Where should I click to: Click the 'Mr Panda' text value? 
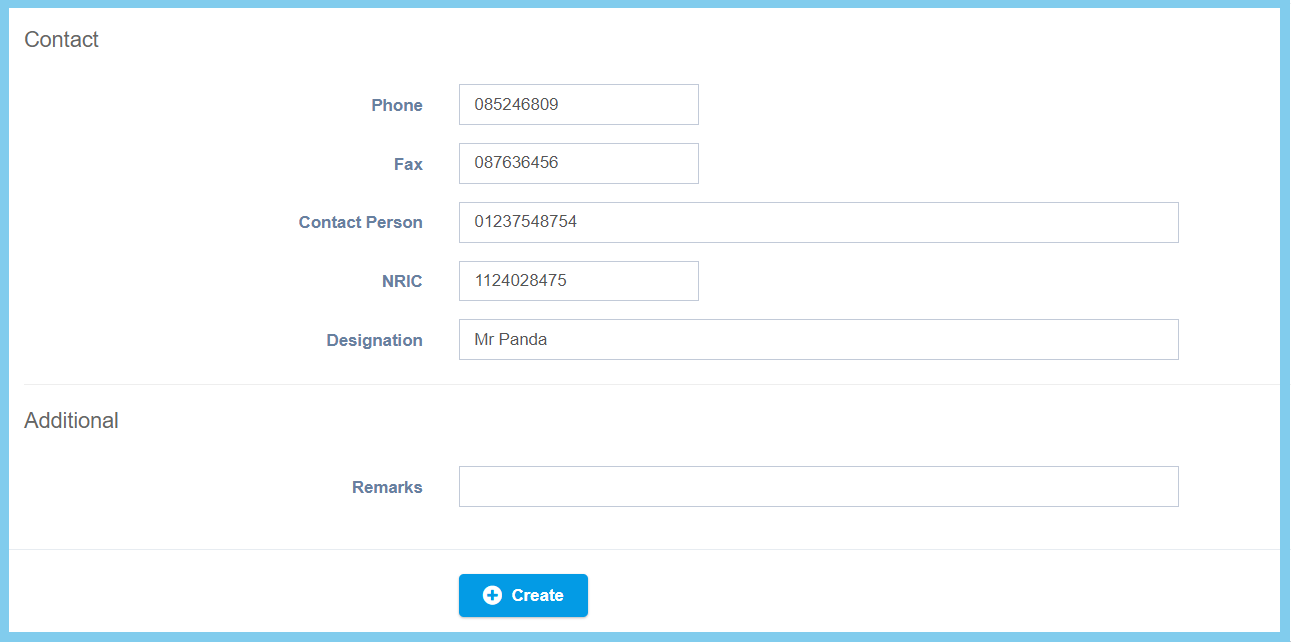coord(511,340)
